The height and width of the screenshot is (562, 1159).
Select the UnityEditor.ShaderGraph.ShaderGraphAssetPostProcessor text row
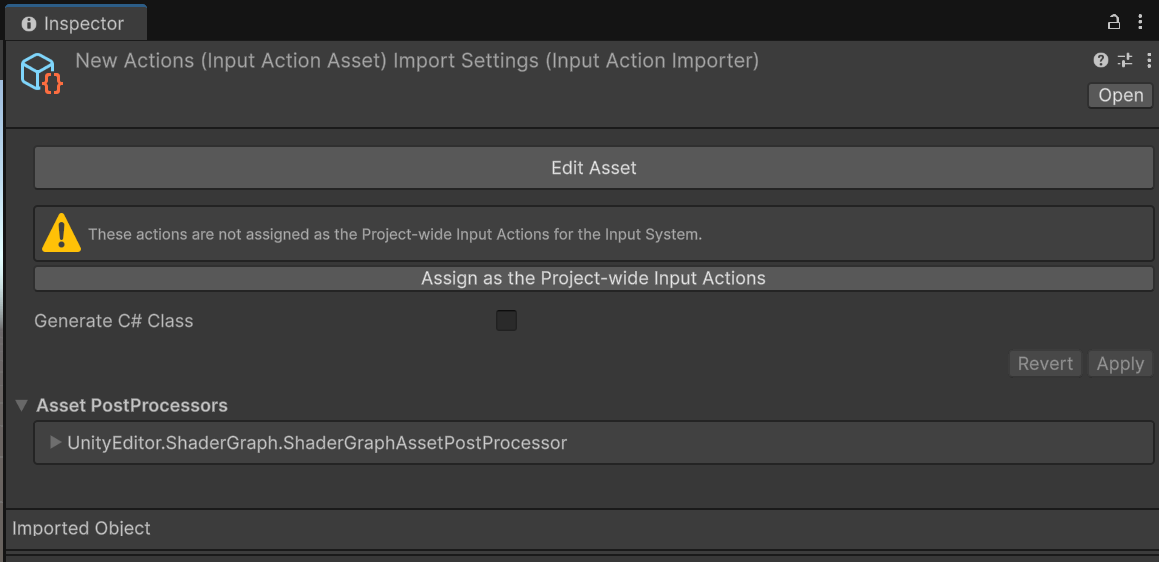click(x=317, y=442)
